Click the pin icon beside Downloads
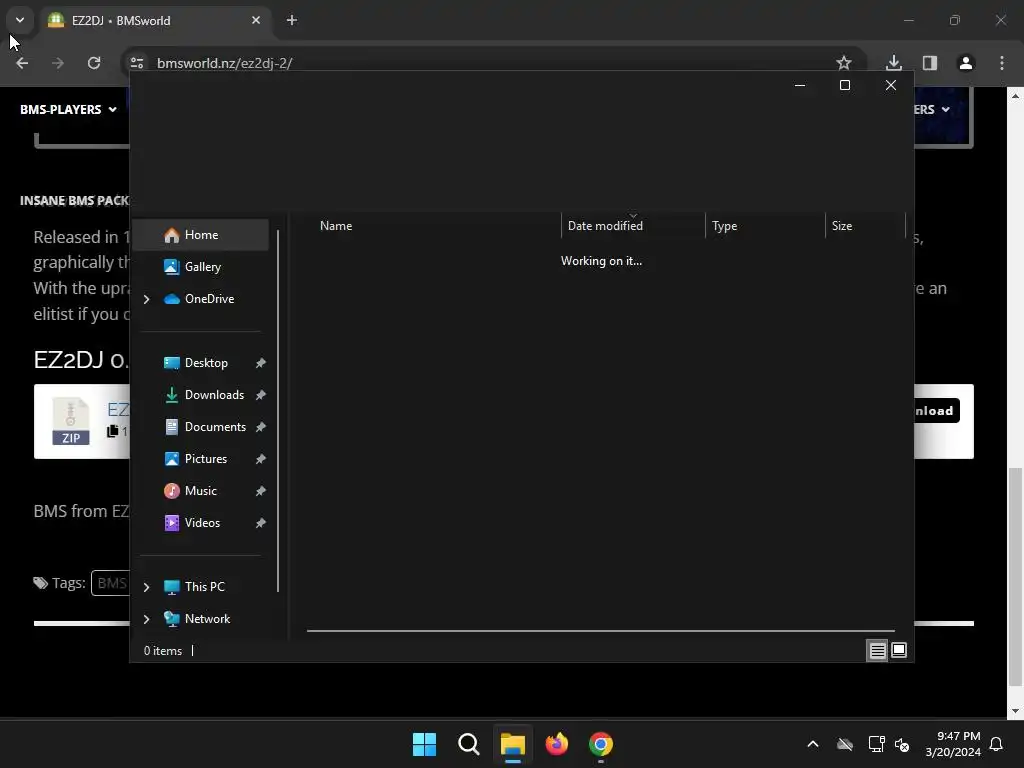The width and height of the screenshot is (1024, 768). tap(261, 395)
